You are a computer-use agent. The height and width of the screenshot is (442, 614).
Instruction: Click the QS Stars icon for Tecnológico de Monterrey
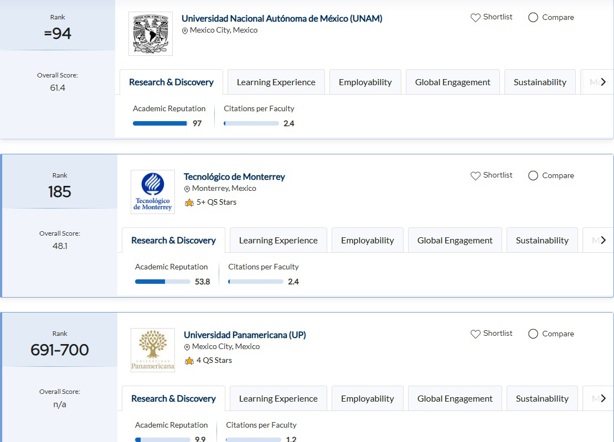[189, 202]
